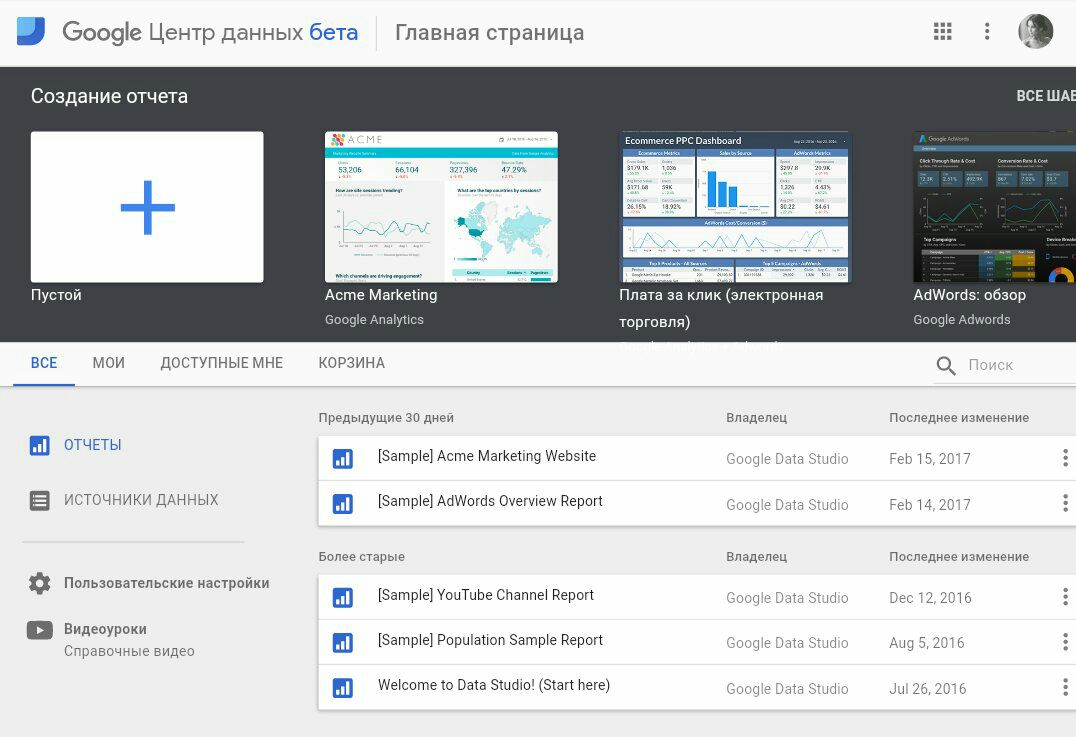Choose the Acme Marketing template thumbnail

tap(441, 207)
